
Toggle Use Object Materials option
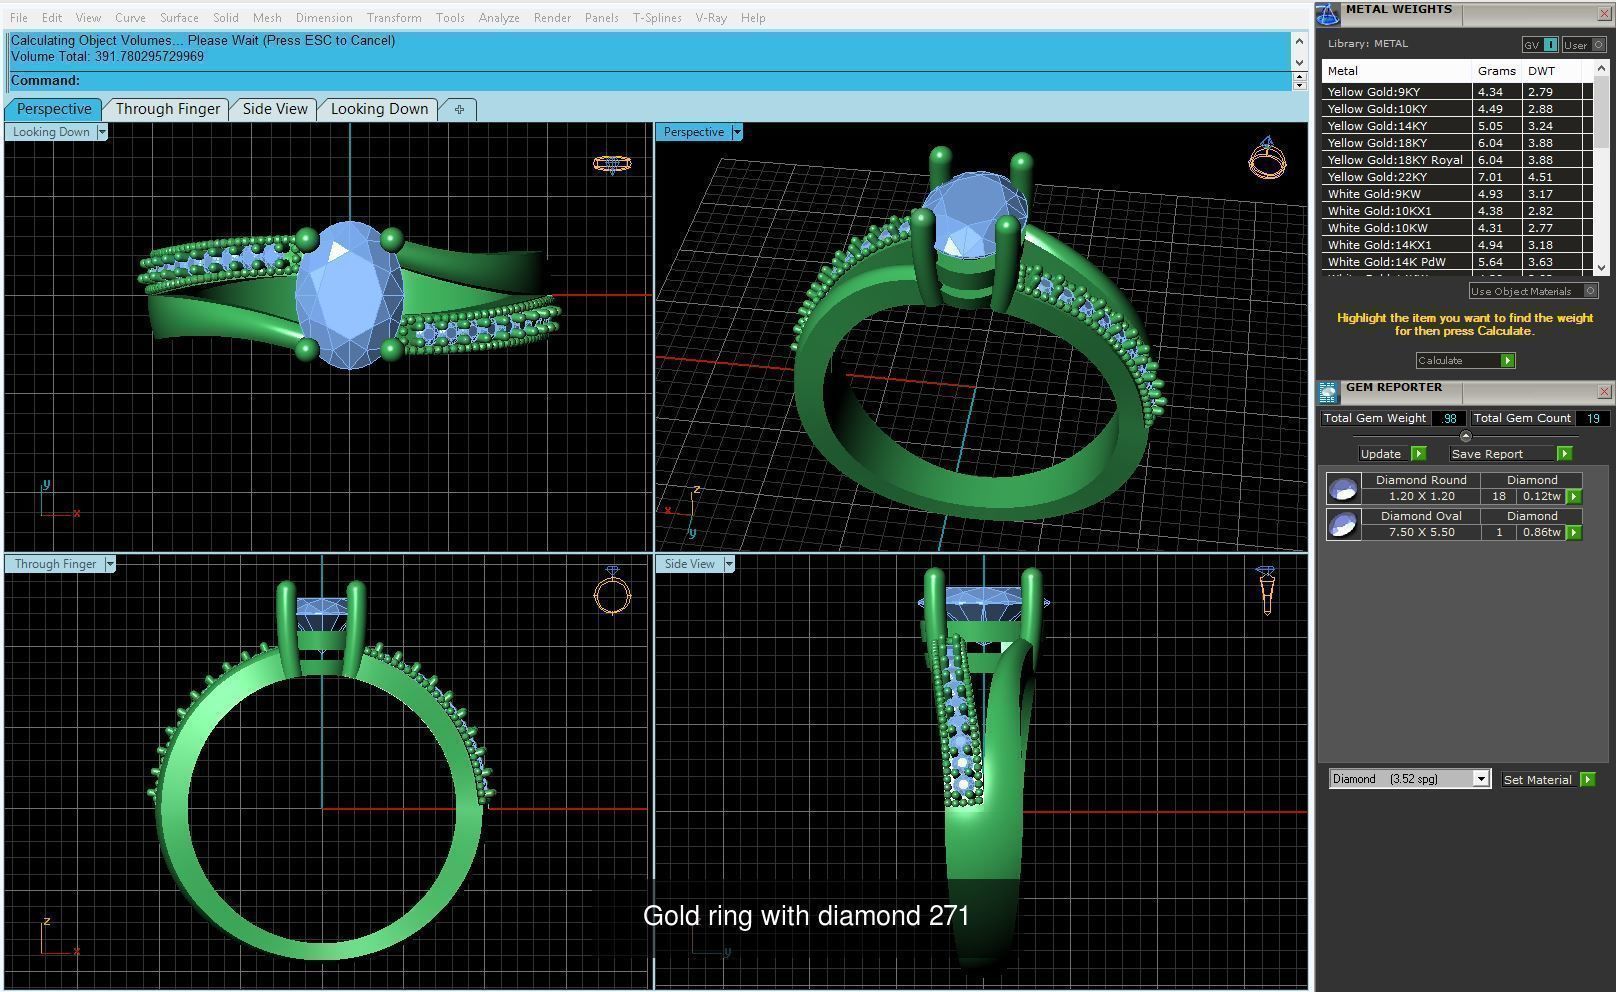click(x=1532, y=291)
